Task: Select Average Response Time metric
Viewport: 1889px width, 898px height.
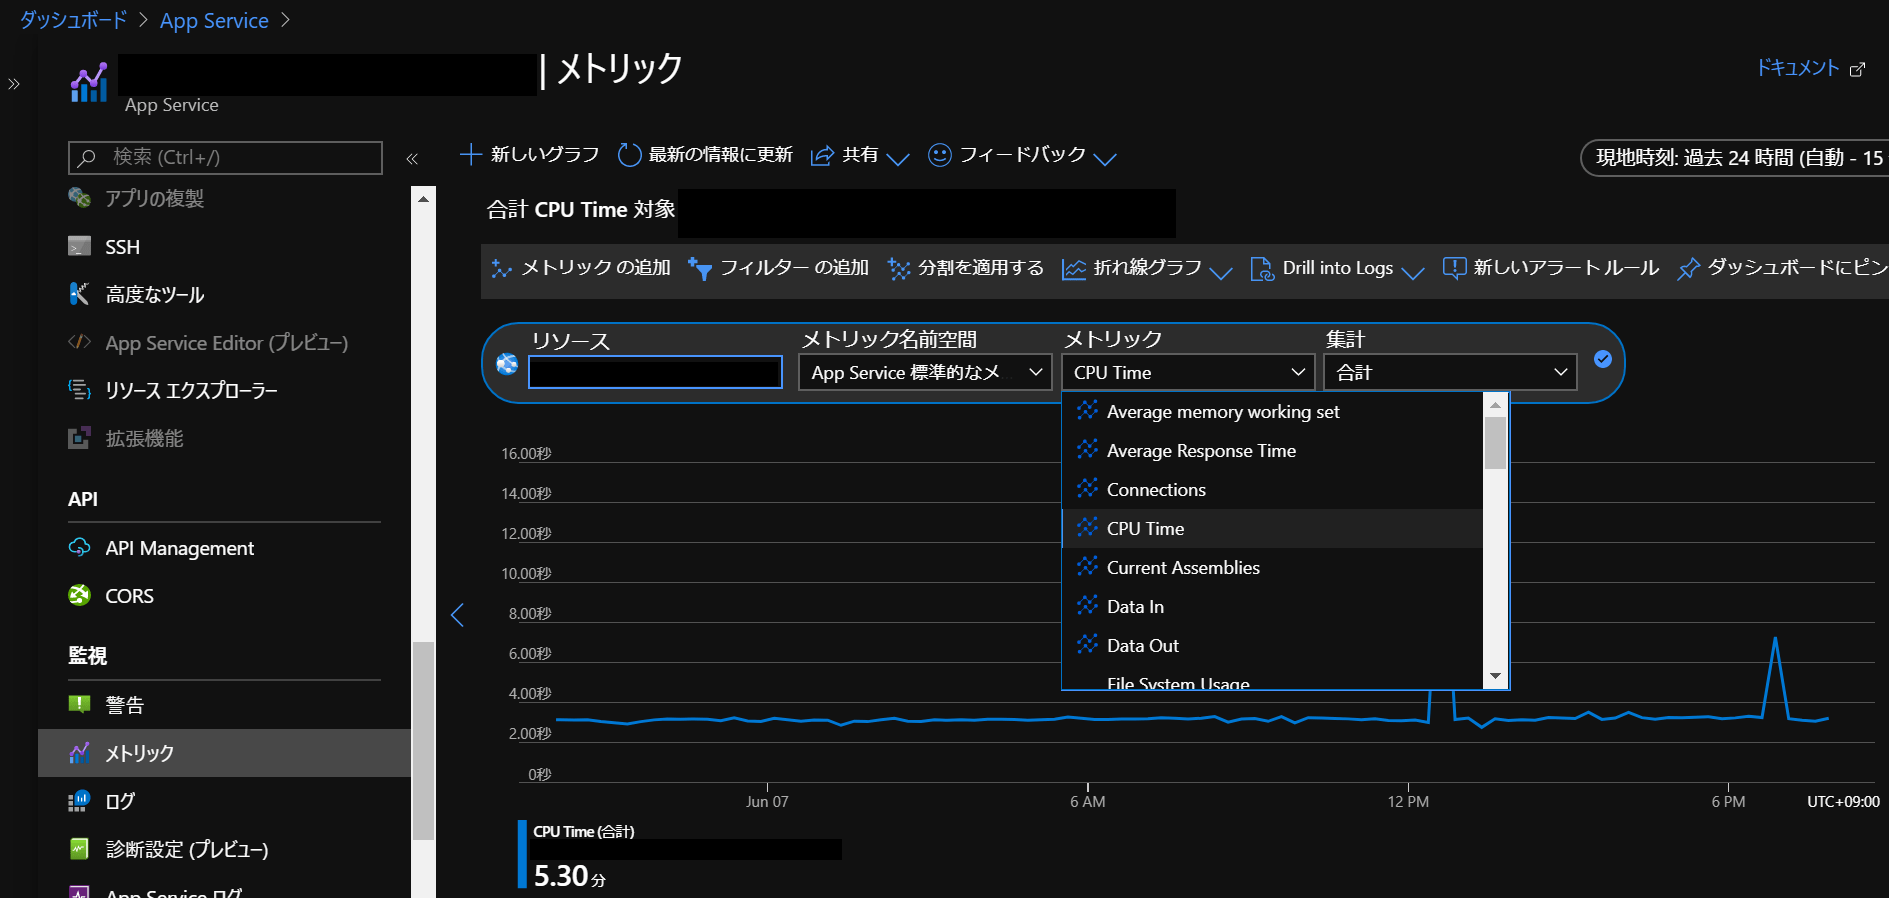Action: (x=1272, y=450)
